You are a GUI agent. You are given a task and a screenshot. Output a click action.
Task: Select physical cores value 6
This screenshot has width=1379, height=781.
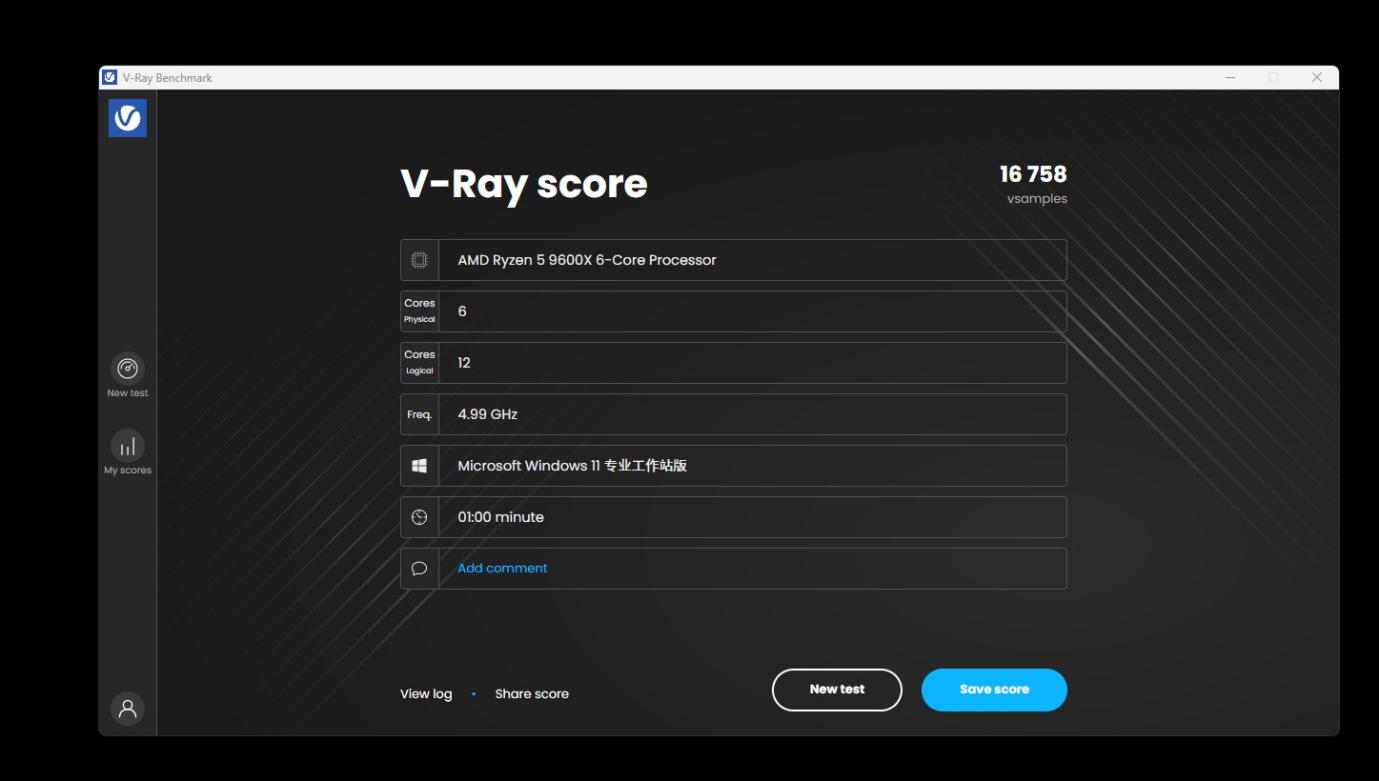(x=462, y=311)
